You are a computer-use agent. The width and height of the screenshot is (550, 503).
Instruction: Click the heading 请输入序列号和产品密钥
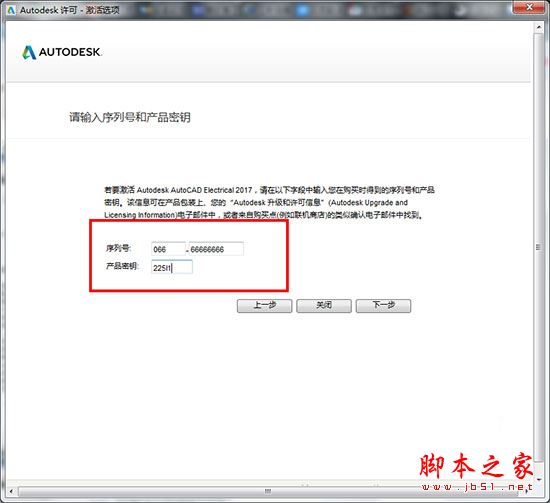click(x=130, y=117)
